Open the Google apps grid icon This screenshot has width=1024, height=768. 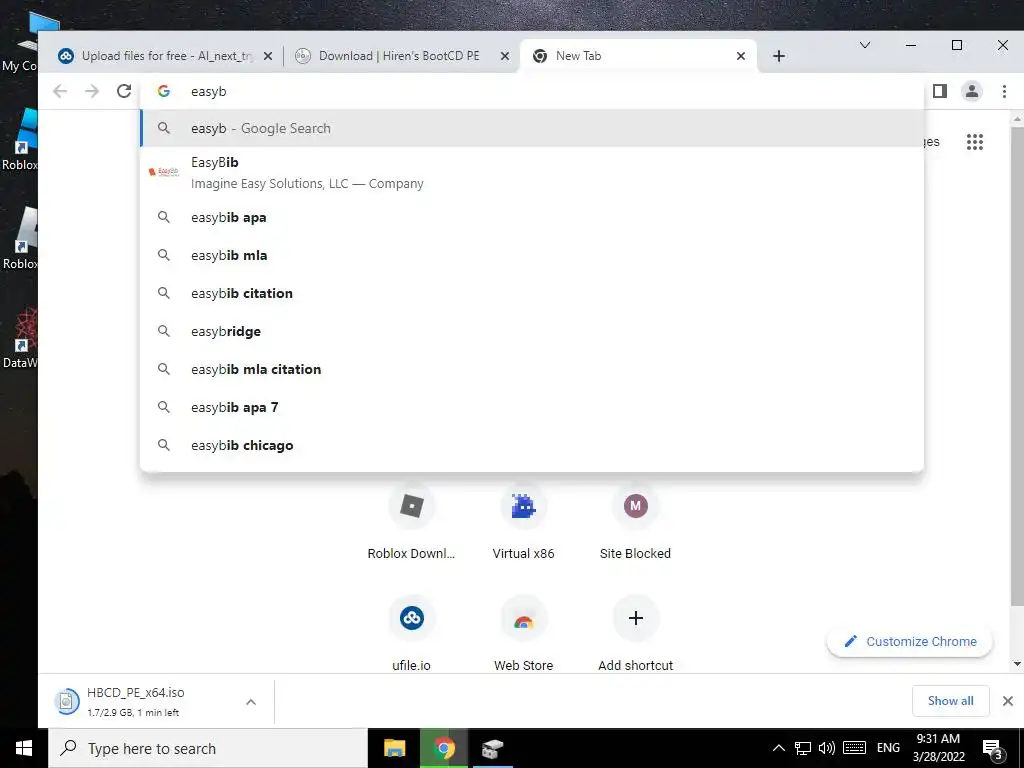point(974,142)
